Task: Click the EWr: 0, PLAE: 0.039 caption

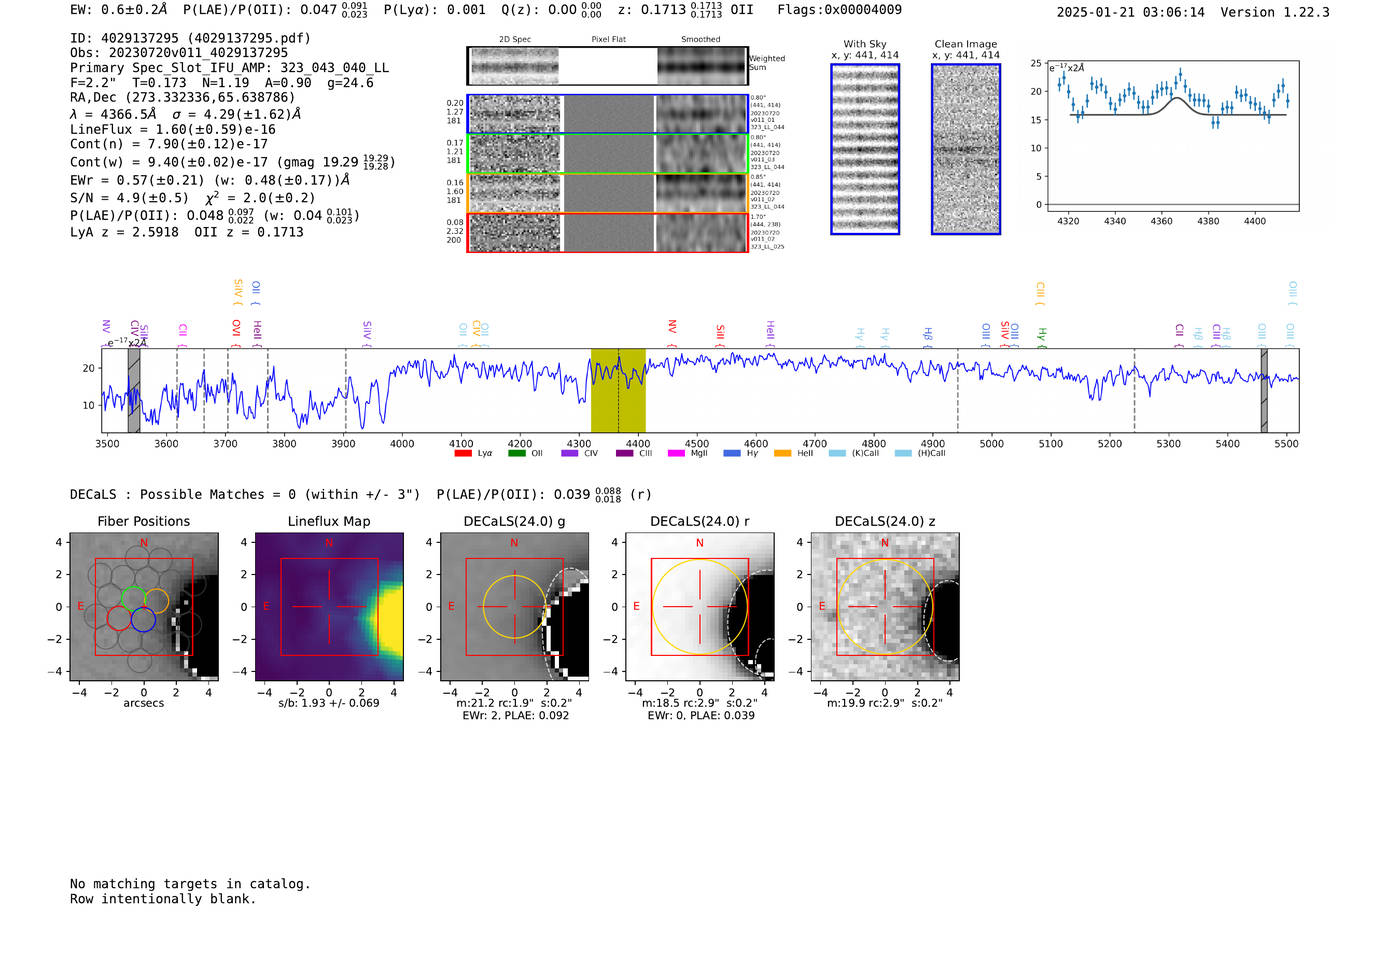Action: pos(700,716)
